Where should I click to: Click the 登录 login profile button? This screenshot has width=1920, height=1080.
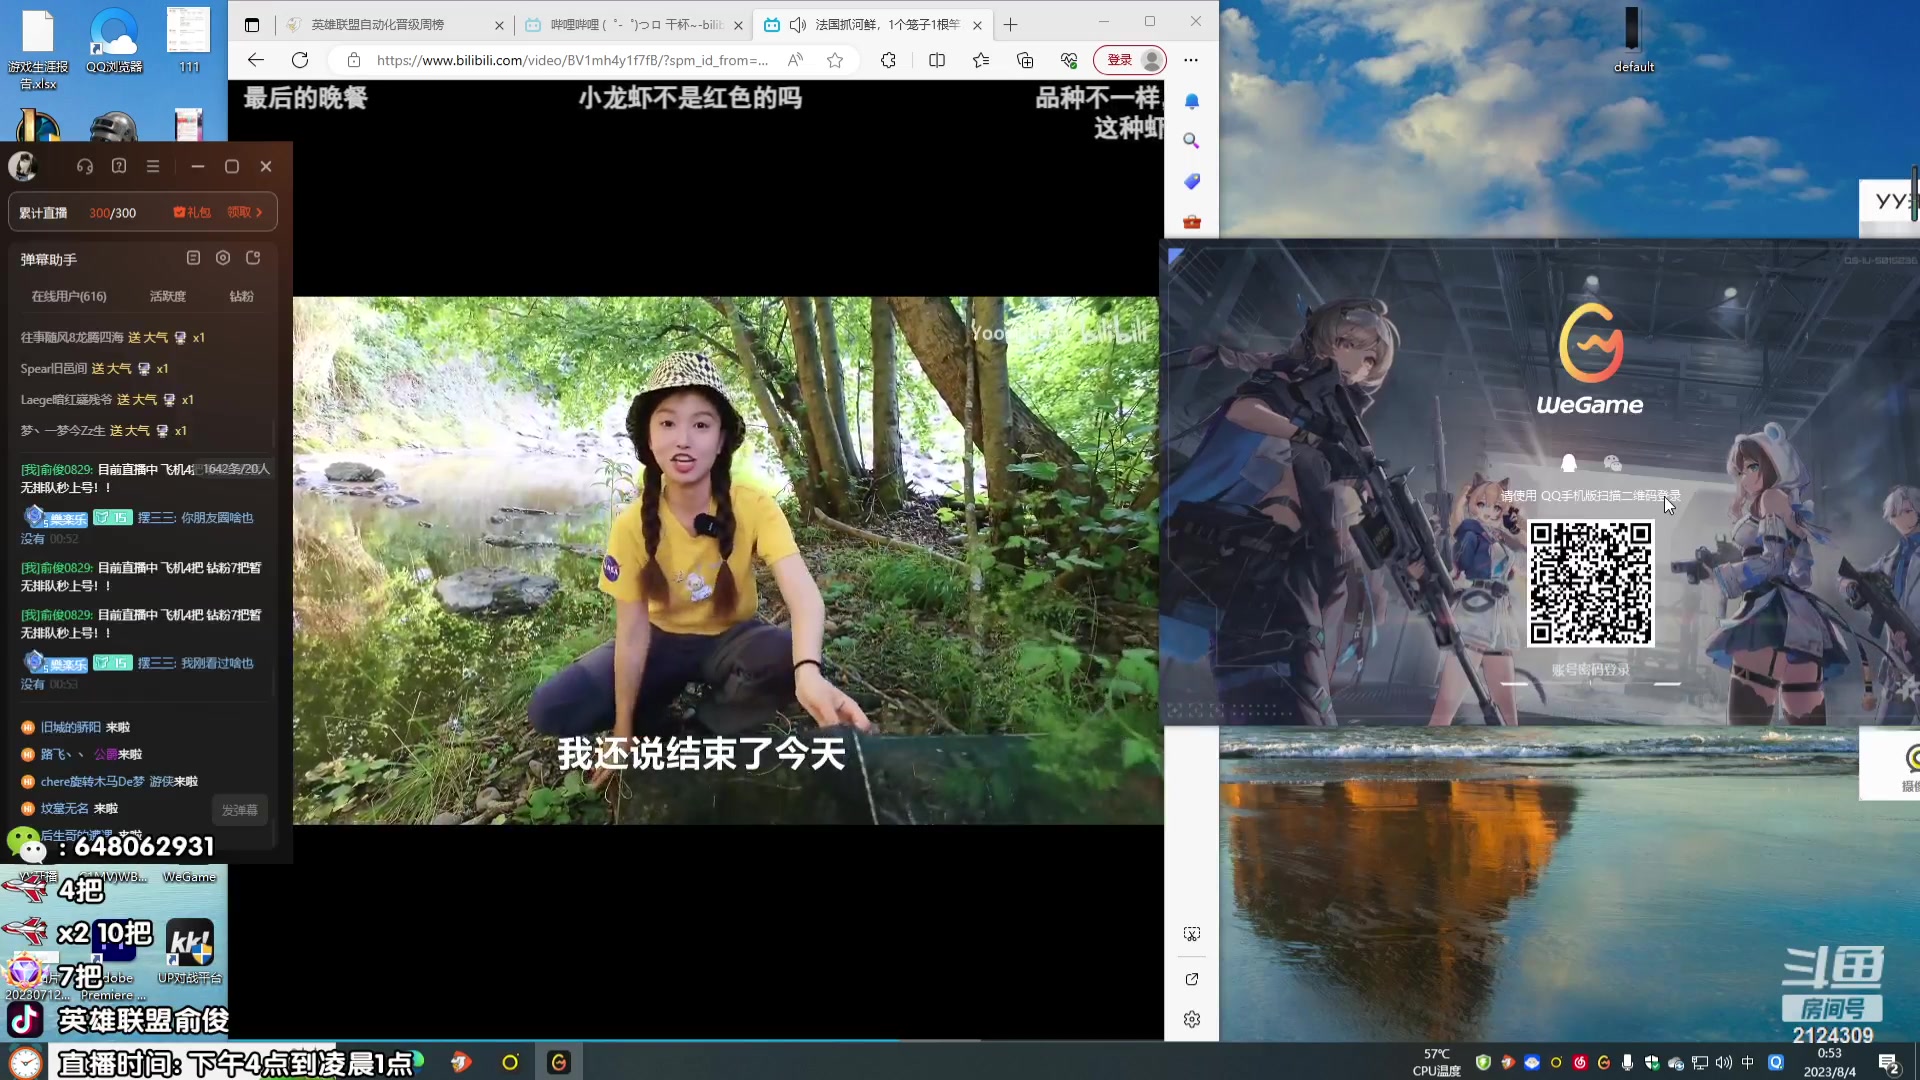tap(1130, 60)
